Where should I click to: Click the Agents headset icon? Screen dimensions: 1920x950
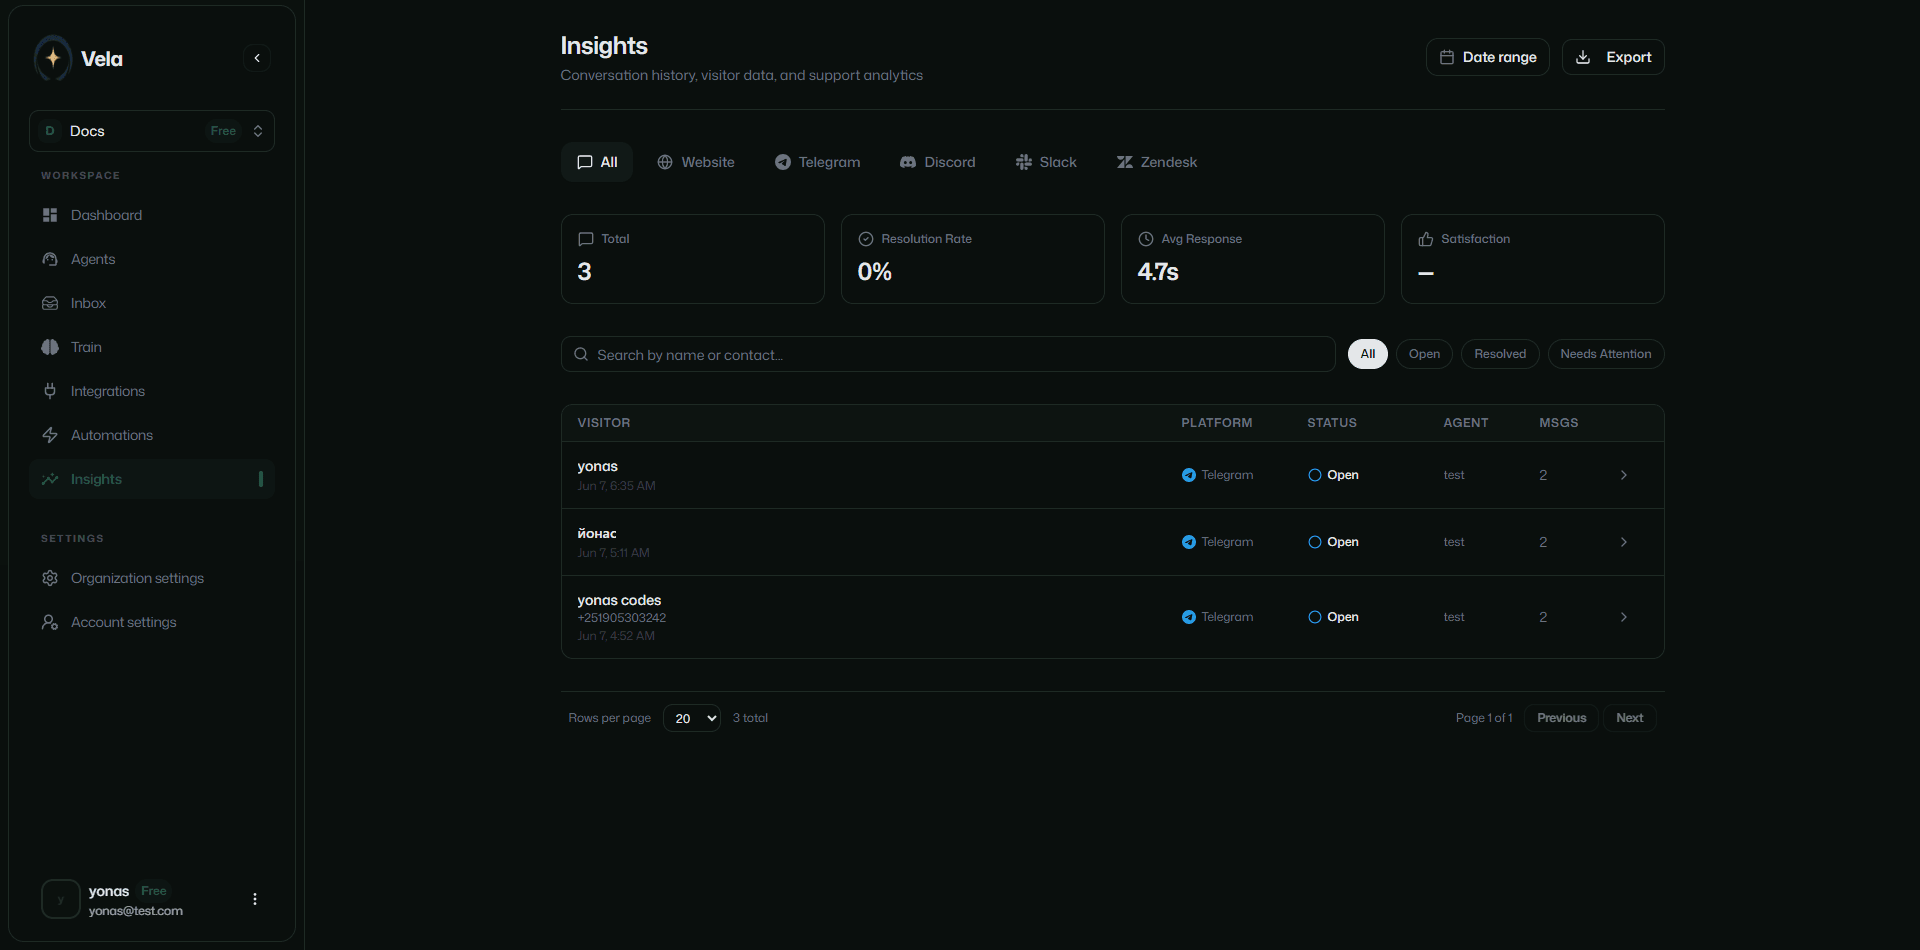pos(50,259)
